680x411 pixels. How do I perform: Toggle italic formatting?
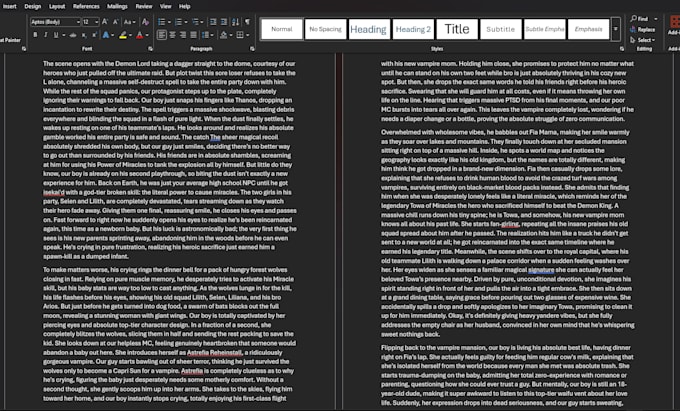[46, 35]
